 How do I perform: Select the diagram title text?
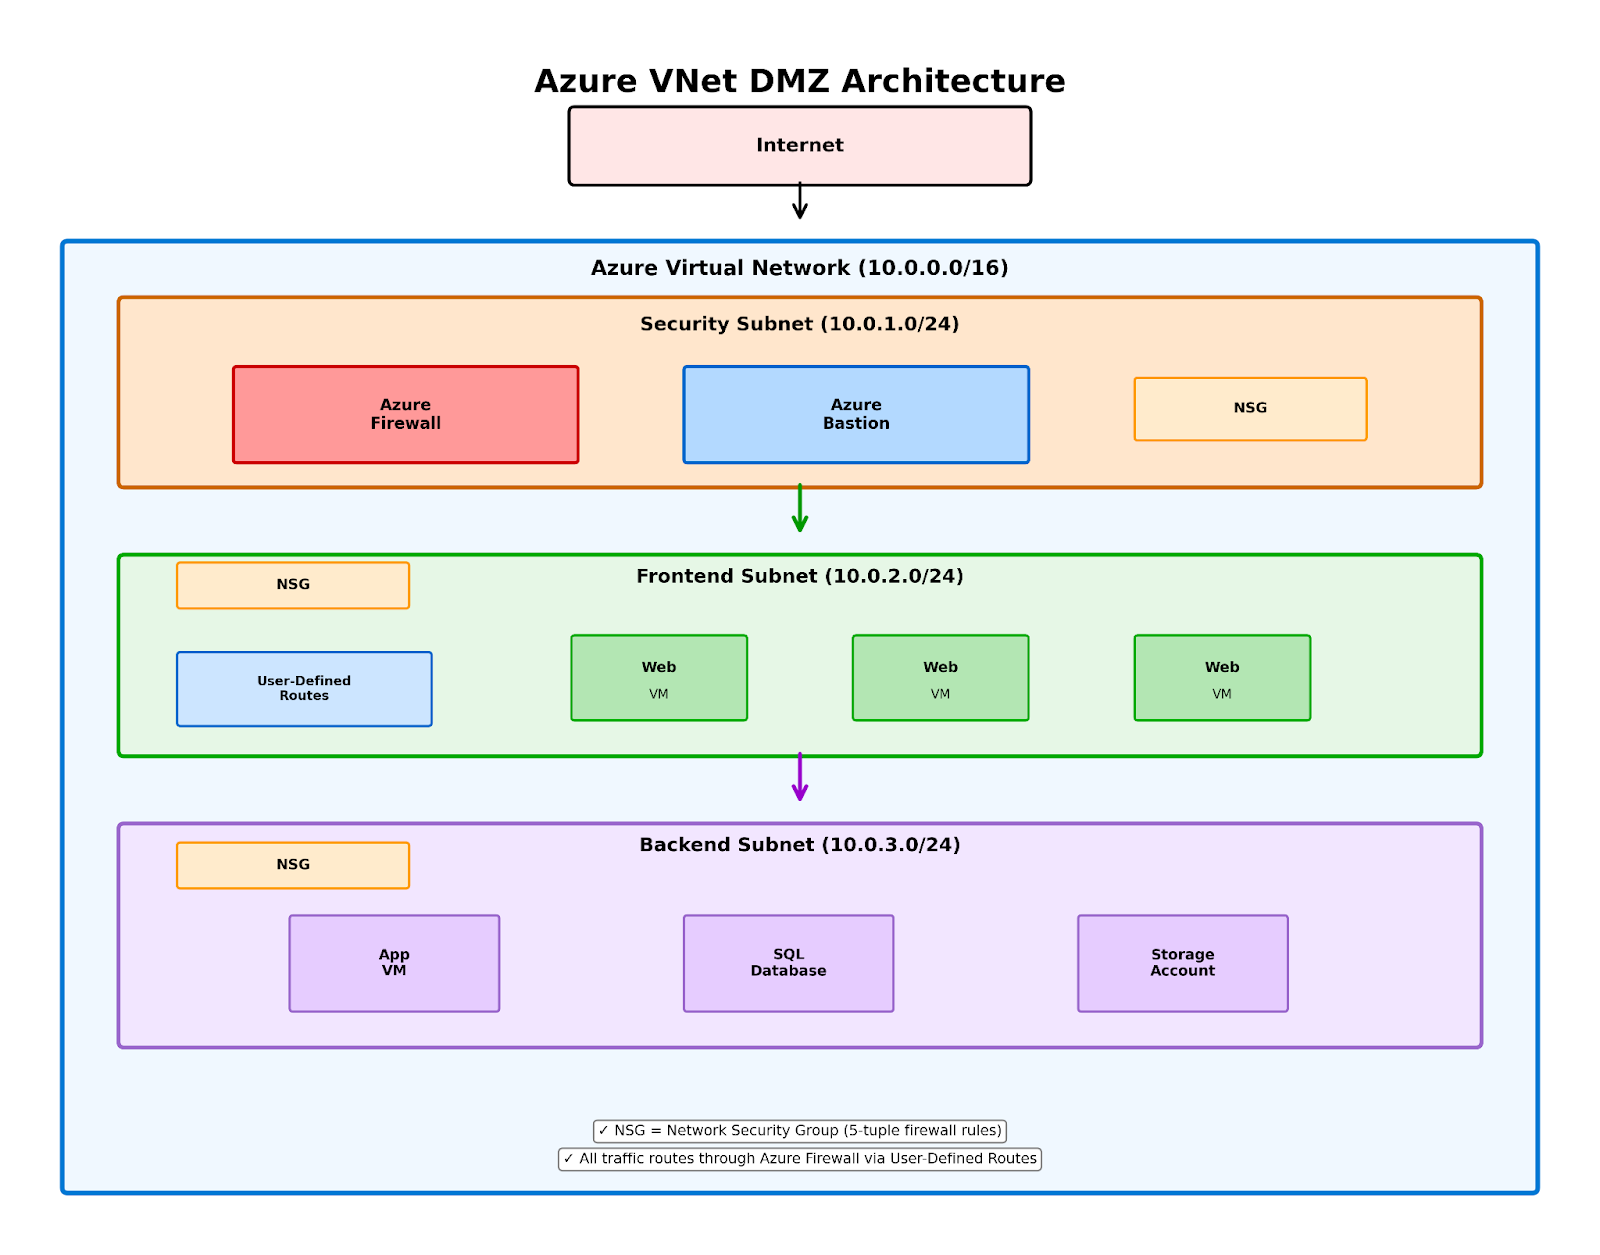(x=799, y=81)
